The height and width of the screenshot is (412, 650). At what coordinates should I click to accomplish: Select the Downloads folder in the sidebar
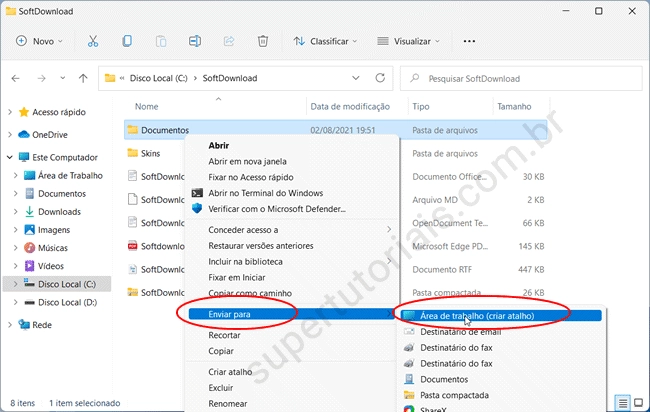[x=59, y=211]
